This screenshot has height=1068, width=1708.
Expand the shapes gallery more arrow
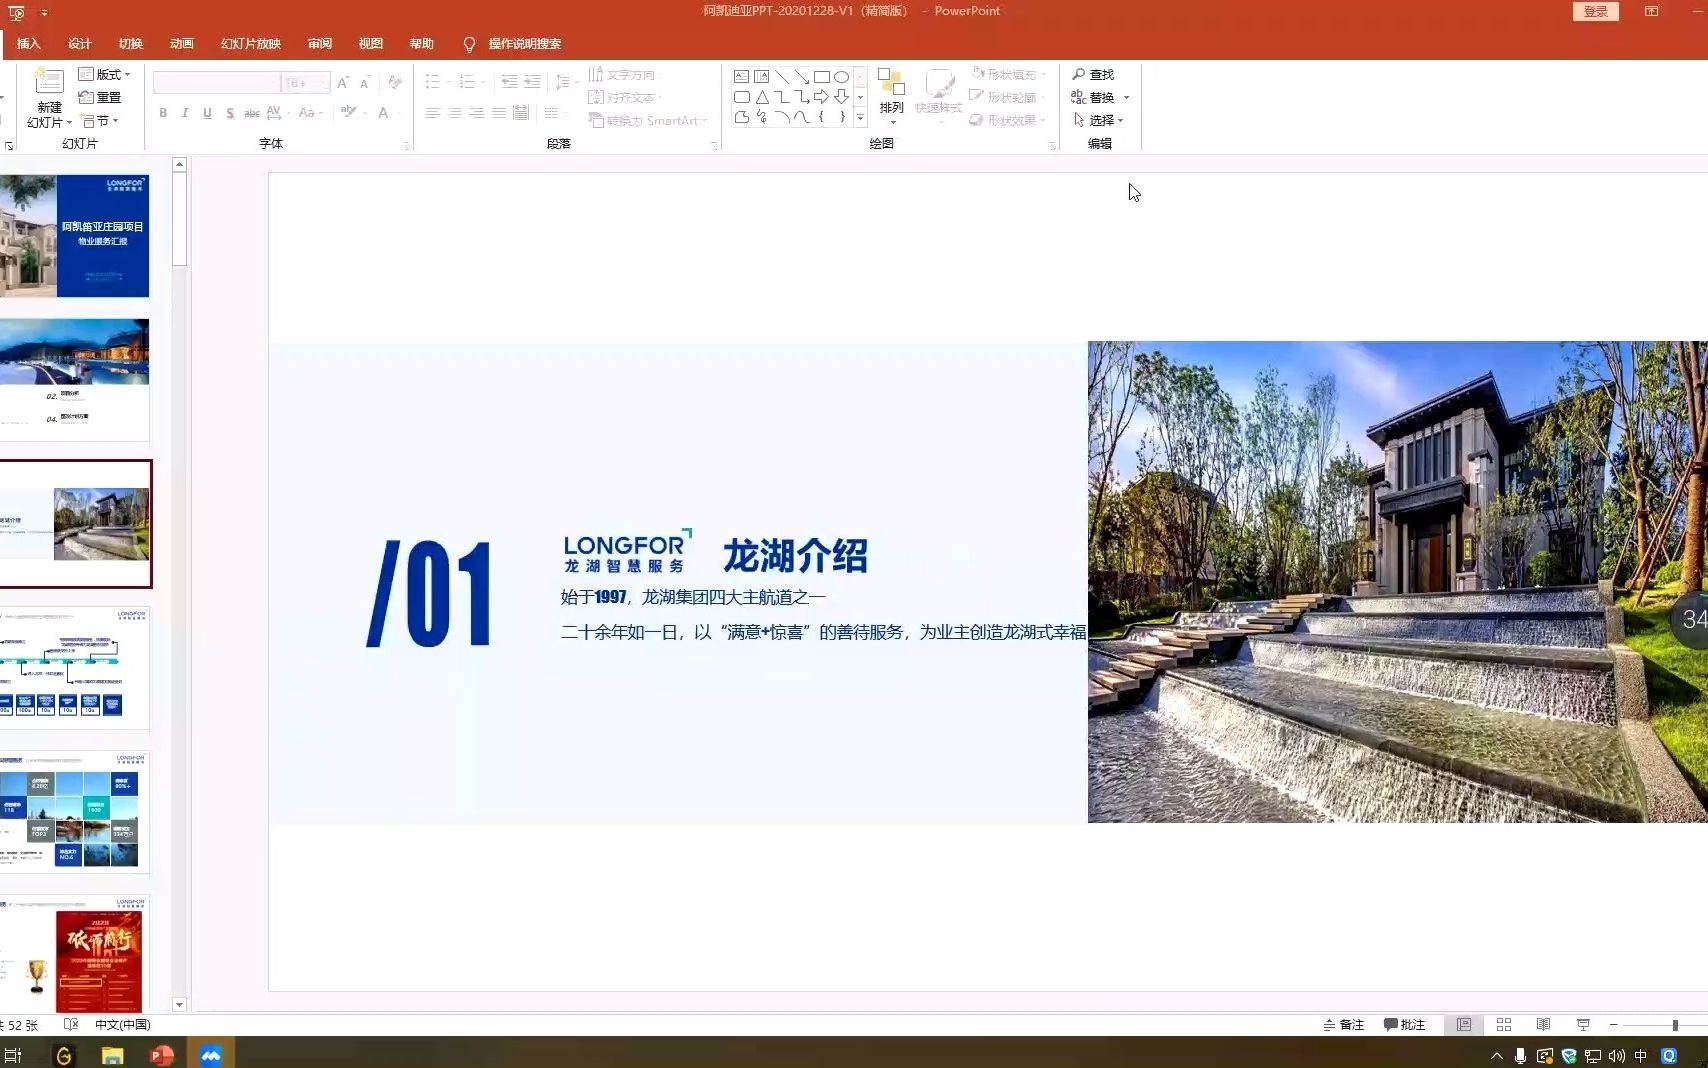pyautogui.click(x=860, y=118)
